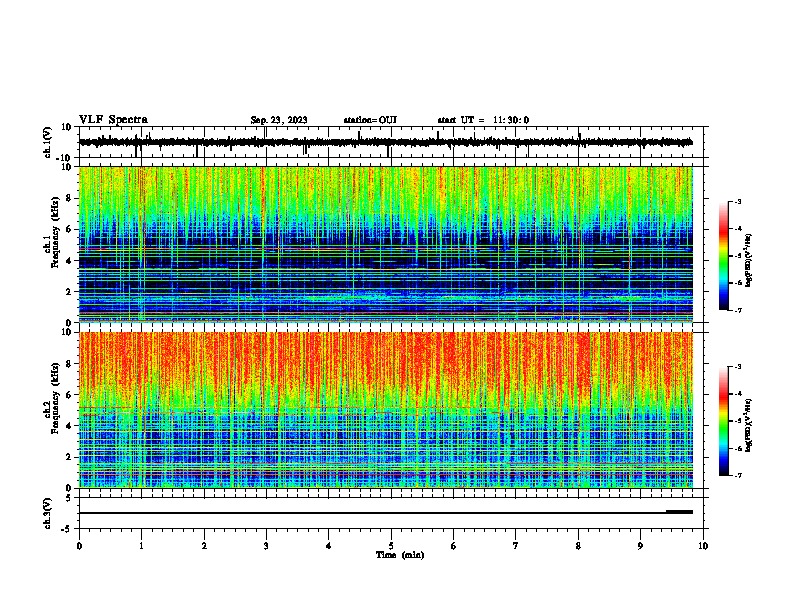Click tick label "2" on the Time axis
Screen dimensions: 792x612
click(x=204, y=546)
